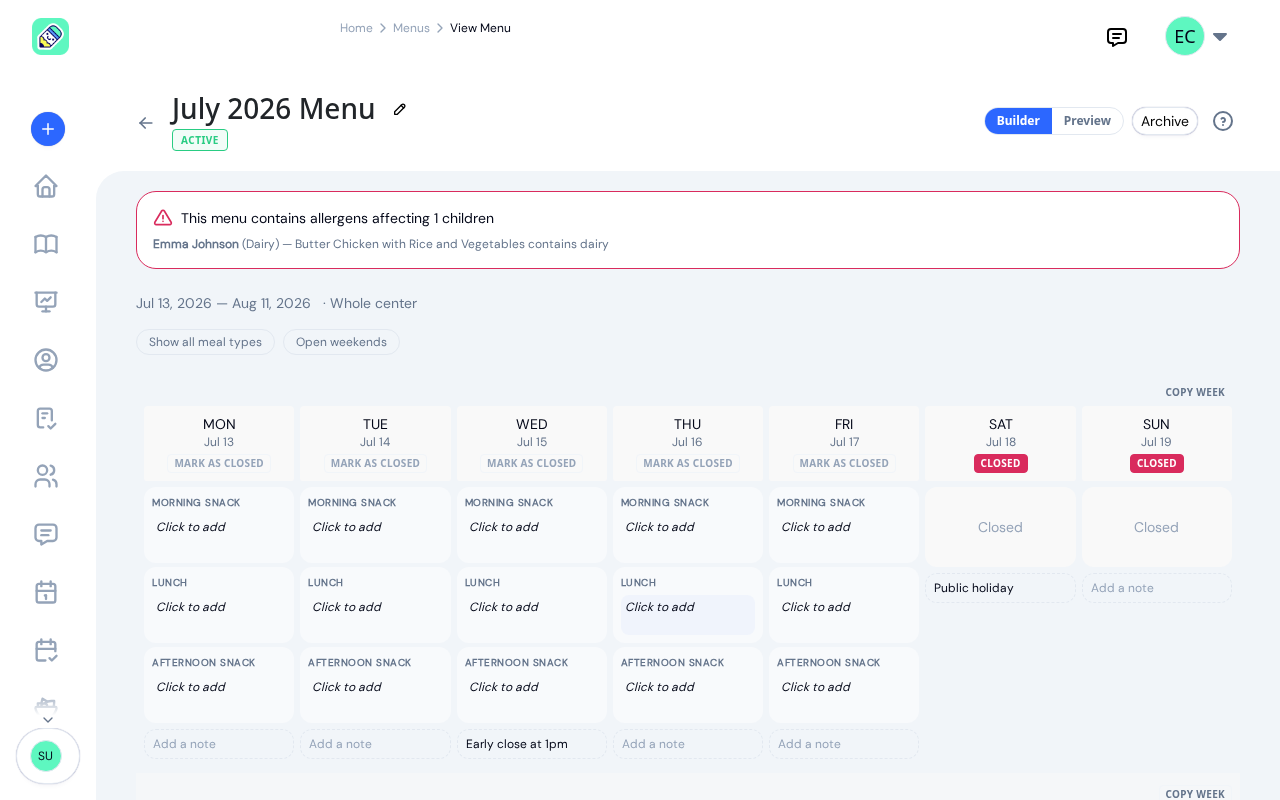Toggle the Open weekends chip
Image resolution: width=1280 pixels, height=800 pixels.
[x=341, y=342]
